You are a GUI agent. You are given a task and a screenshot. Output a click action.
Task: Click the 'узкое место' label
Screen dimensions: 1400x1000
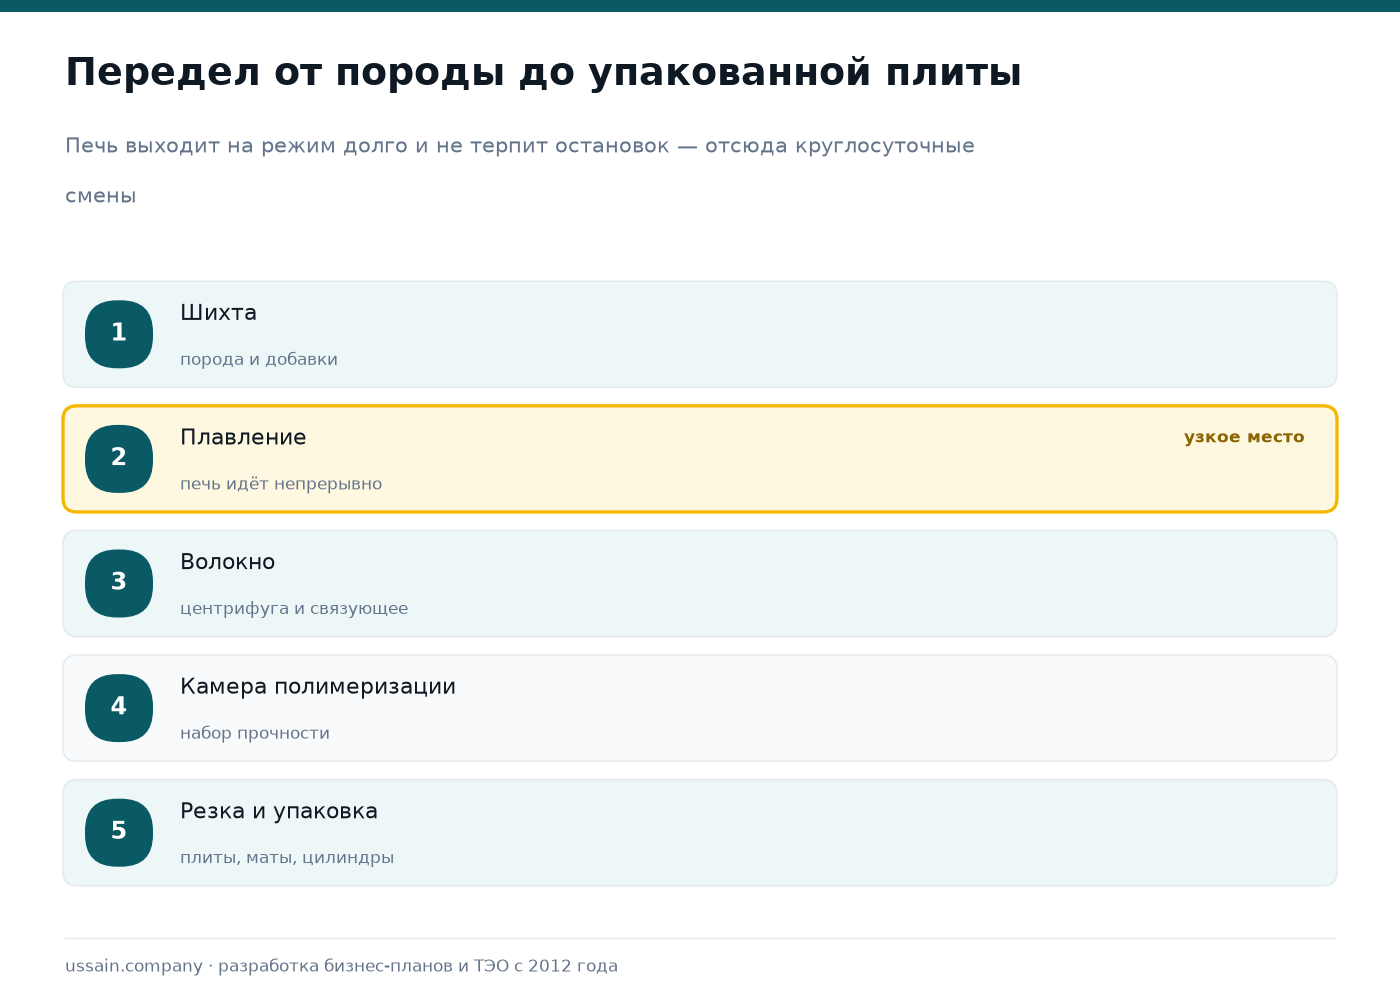(1244, 437)
